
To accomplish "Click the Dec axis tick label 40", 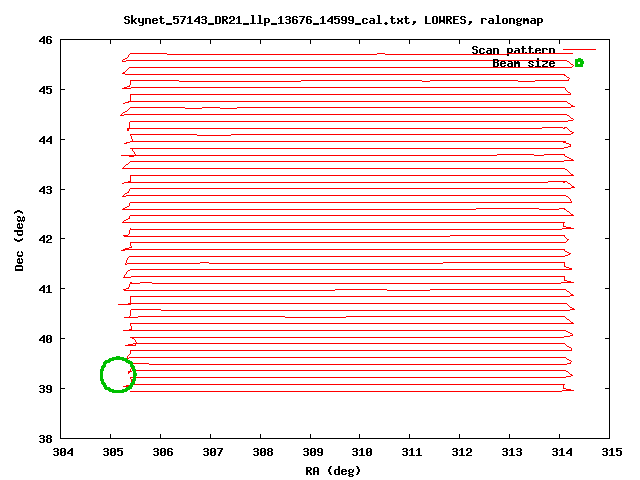I will 46,339.
